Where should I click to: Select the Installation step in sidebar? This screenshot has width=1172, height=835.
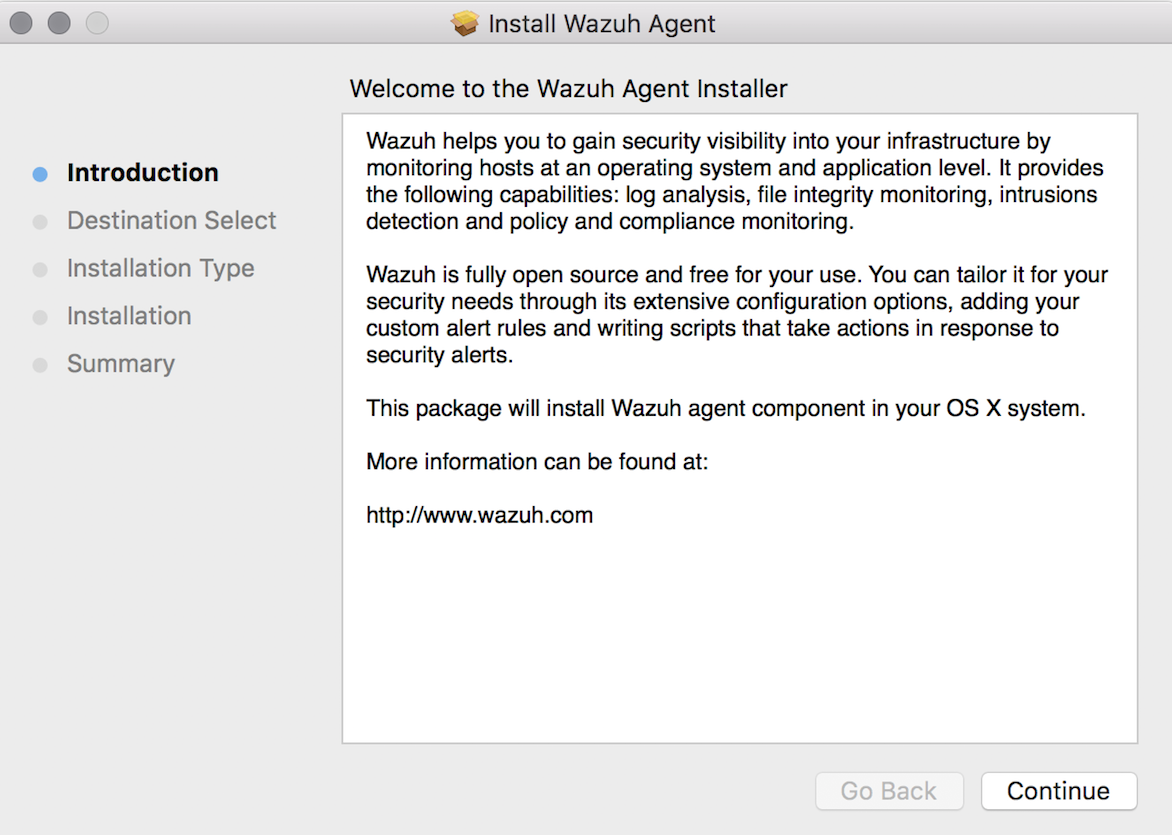click(x=129, y=317)
